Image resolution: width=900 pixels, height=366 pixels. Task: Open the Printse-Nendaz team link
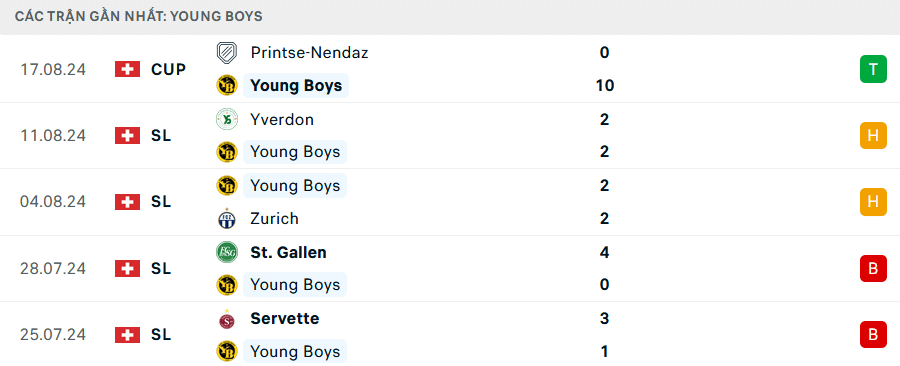pyautogui.click(x=309, y=53)
